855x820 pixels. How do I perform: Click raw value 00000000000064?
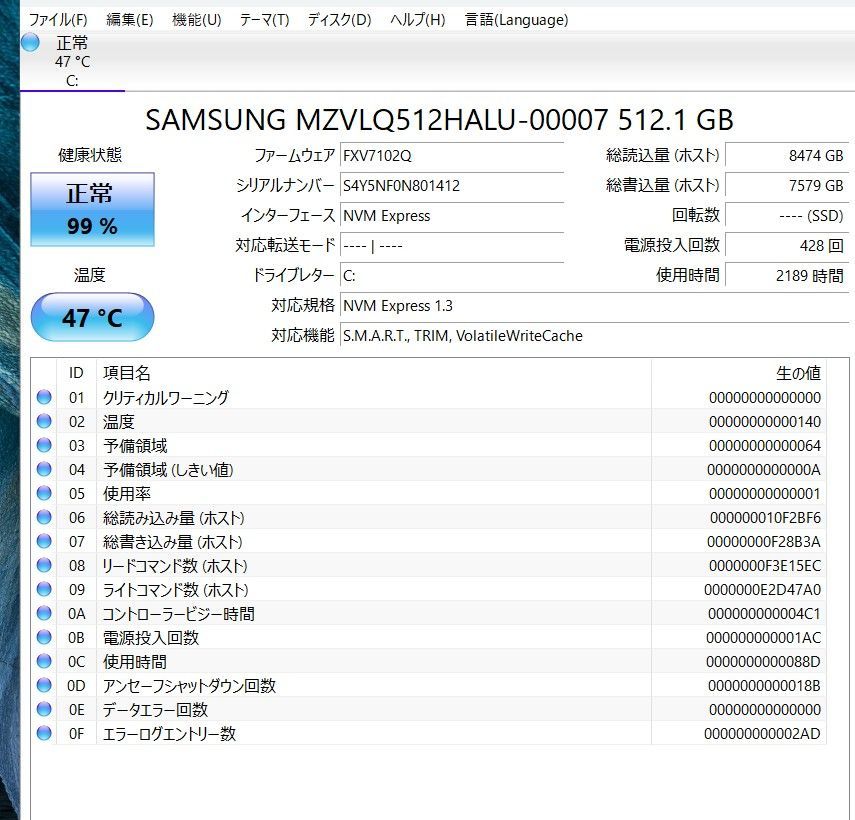pos(764,445)
